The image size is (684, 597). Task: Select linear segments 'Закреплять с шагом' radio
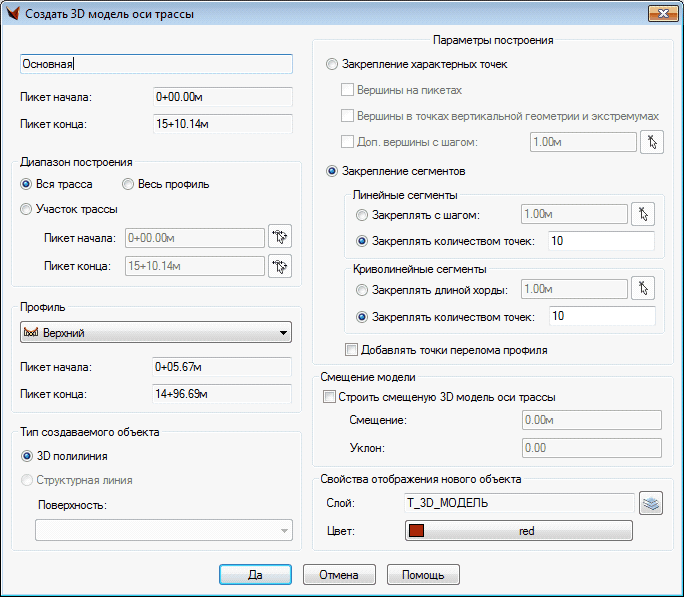[362, 215]
